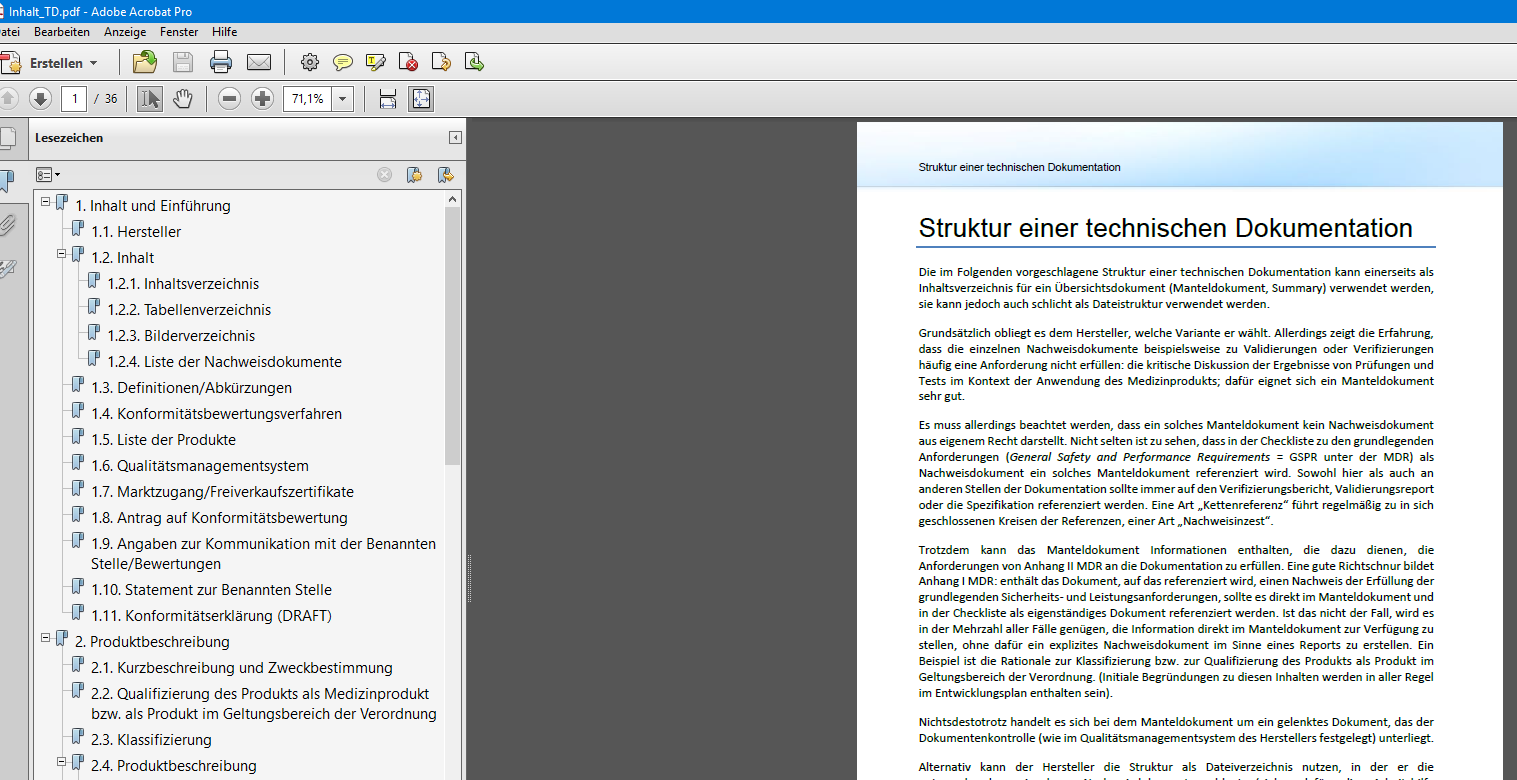1517x780 pixels.
Task: Select the Hand pan tool
Action: point(182,99)
